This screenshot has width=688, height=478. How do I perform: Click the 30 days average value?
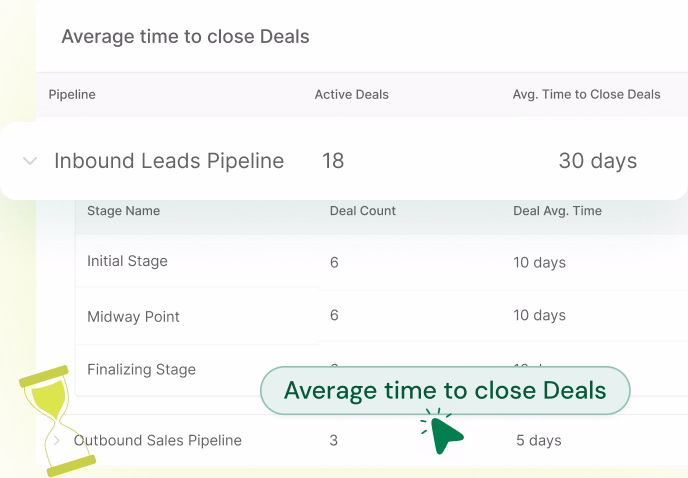(x=598, y=161)
